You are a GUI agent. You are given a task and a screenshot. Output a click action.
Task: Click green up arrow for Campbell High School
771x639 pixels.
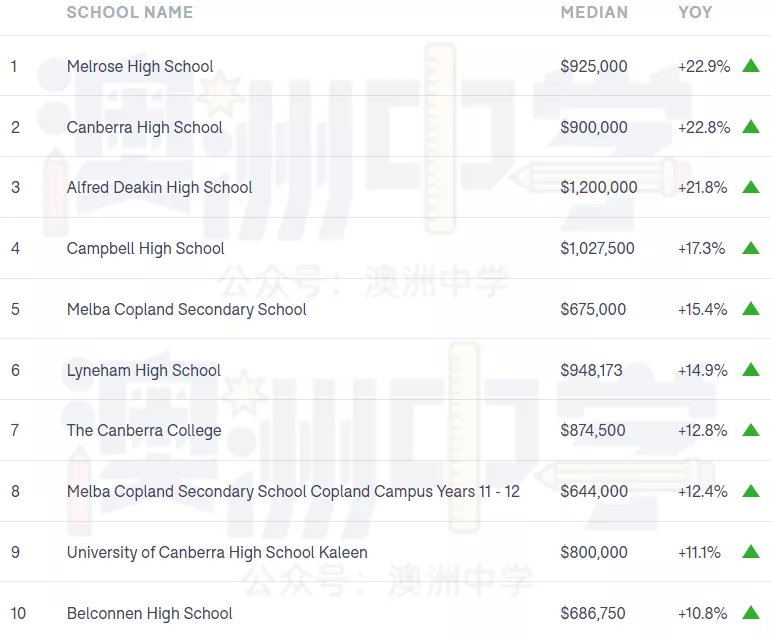click(x=751, y=248)
